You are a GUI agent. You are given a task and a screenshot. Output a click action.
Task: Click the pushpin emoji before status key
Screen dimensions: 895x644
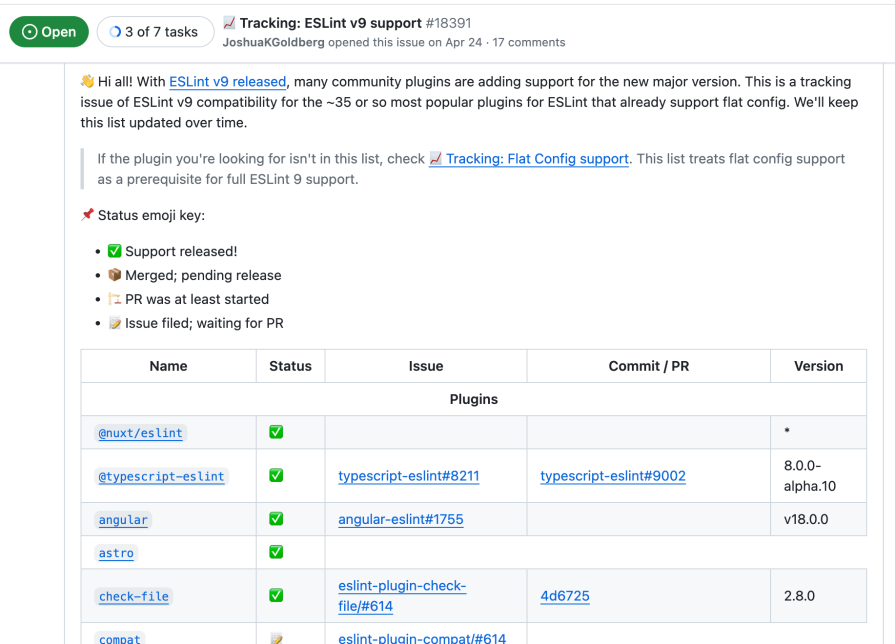[x=85, y=213]
